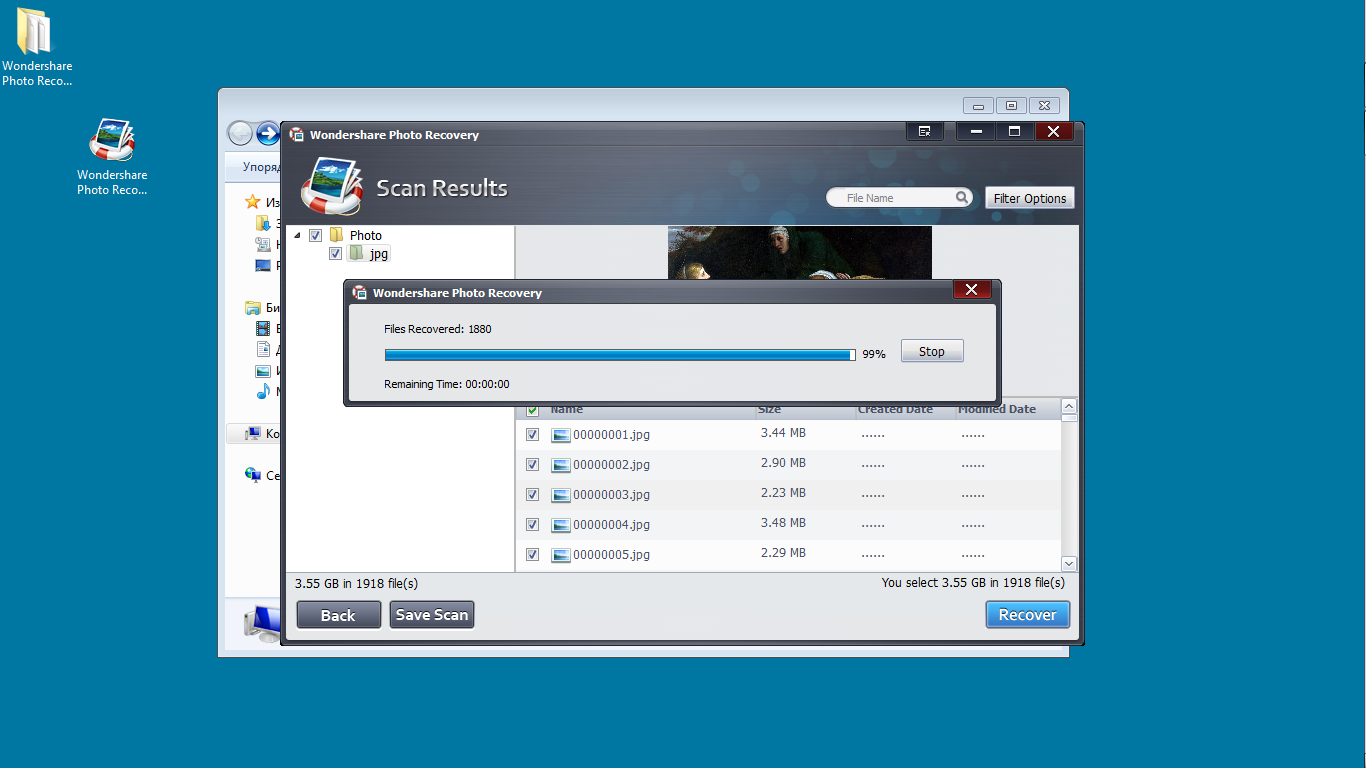Select the file name 00000002.jpg
The image size is (1366, 768).
coord(612,465)
